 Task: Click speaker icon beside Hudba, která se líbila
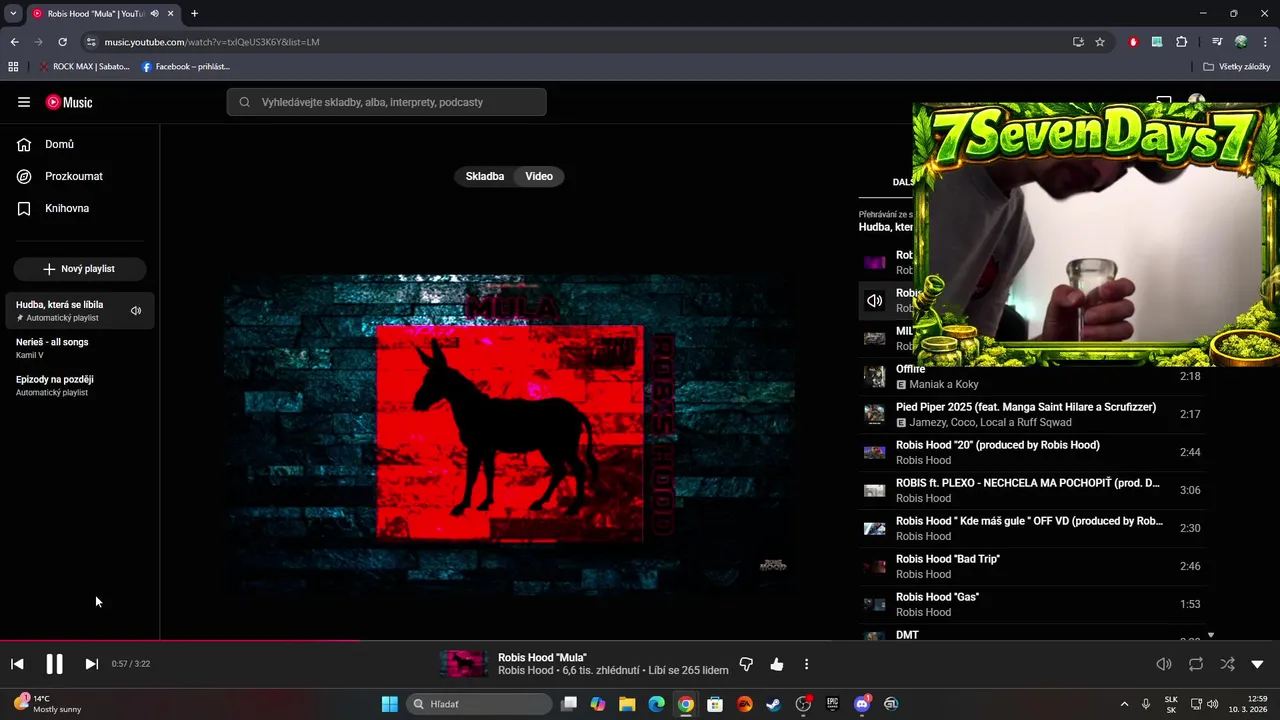pos(136,311)
